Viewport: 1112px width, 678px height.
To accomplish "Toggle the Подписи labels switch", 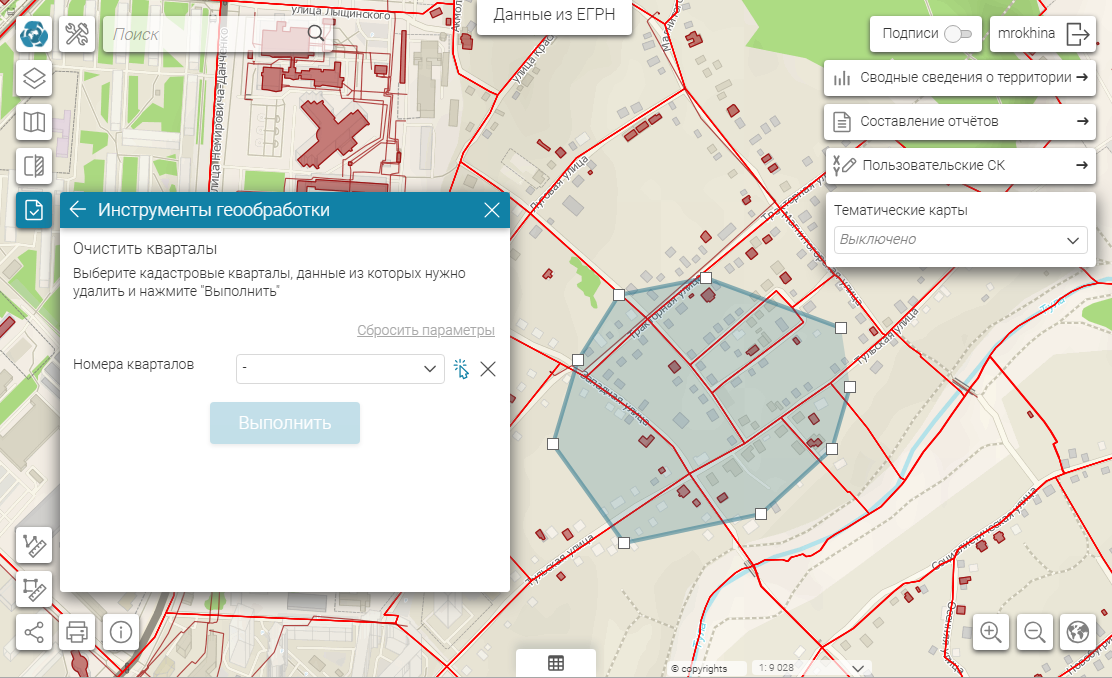I will click(x=958, y=34).
